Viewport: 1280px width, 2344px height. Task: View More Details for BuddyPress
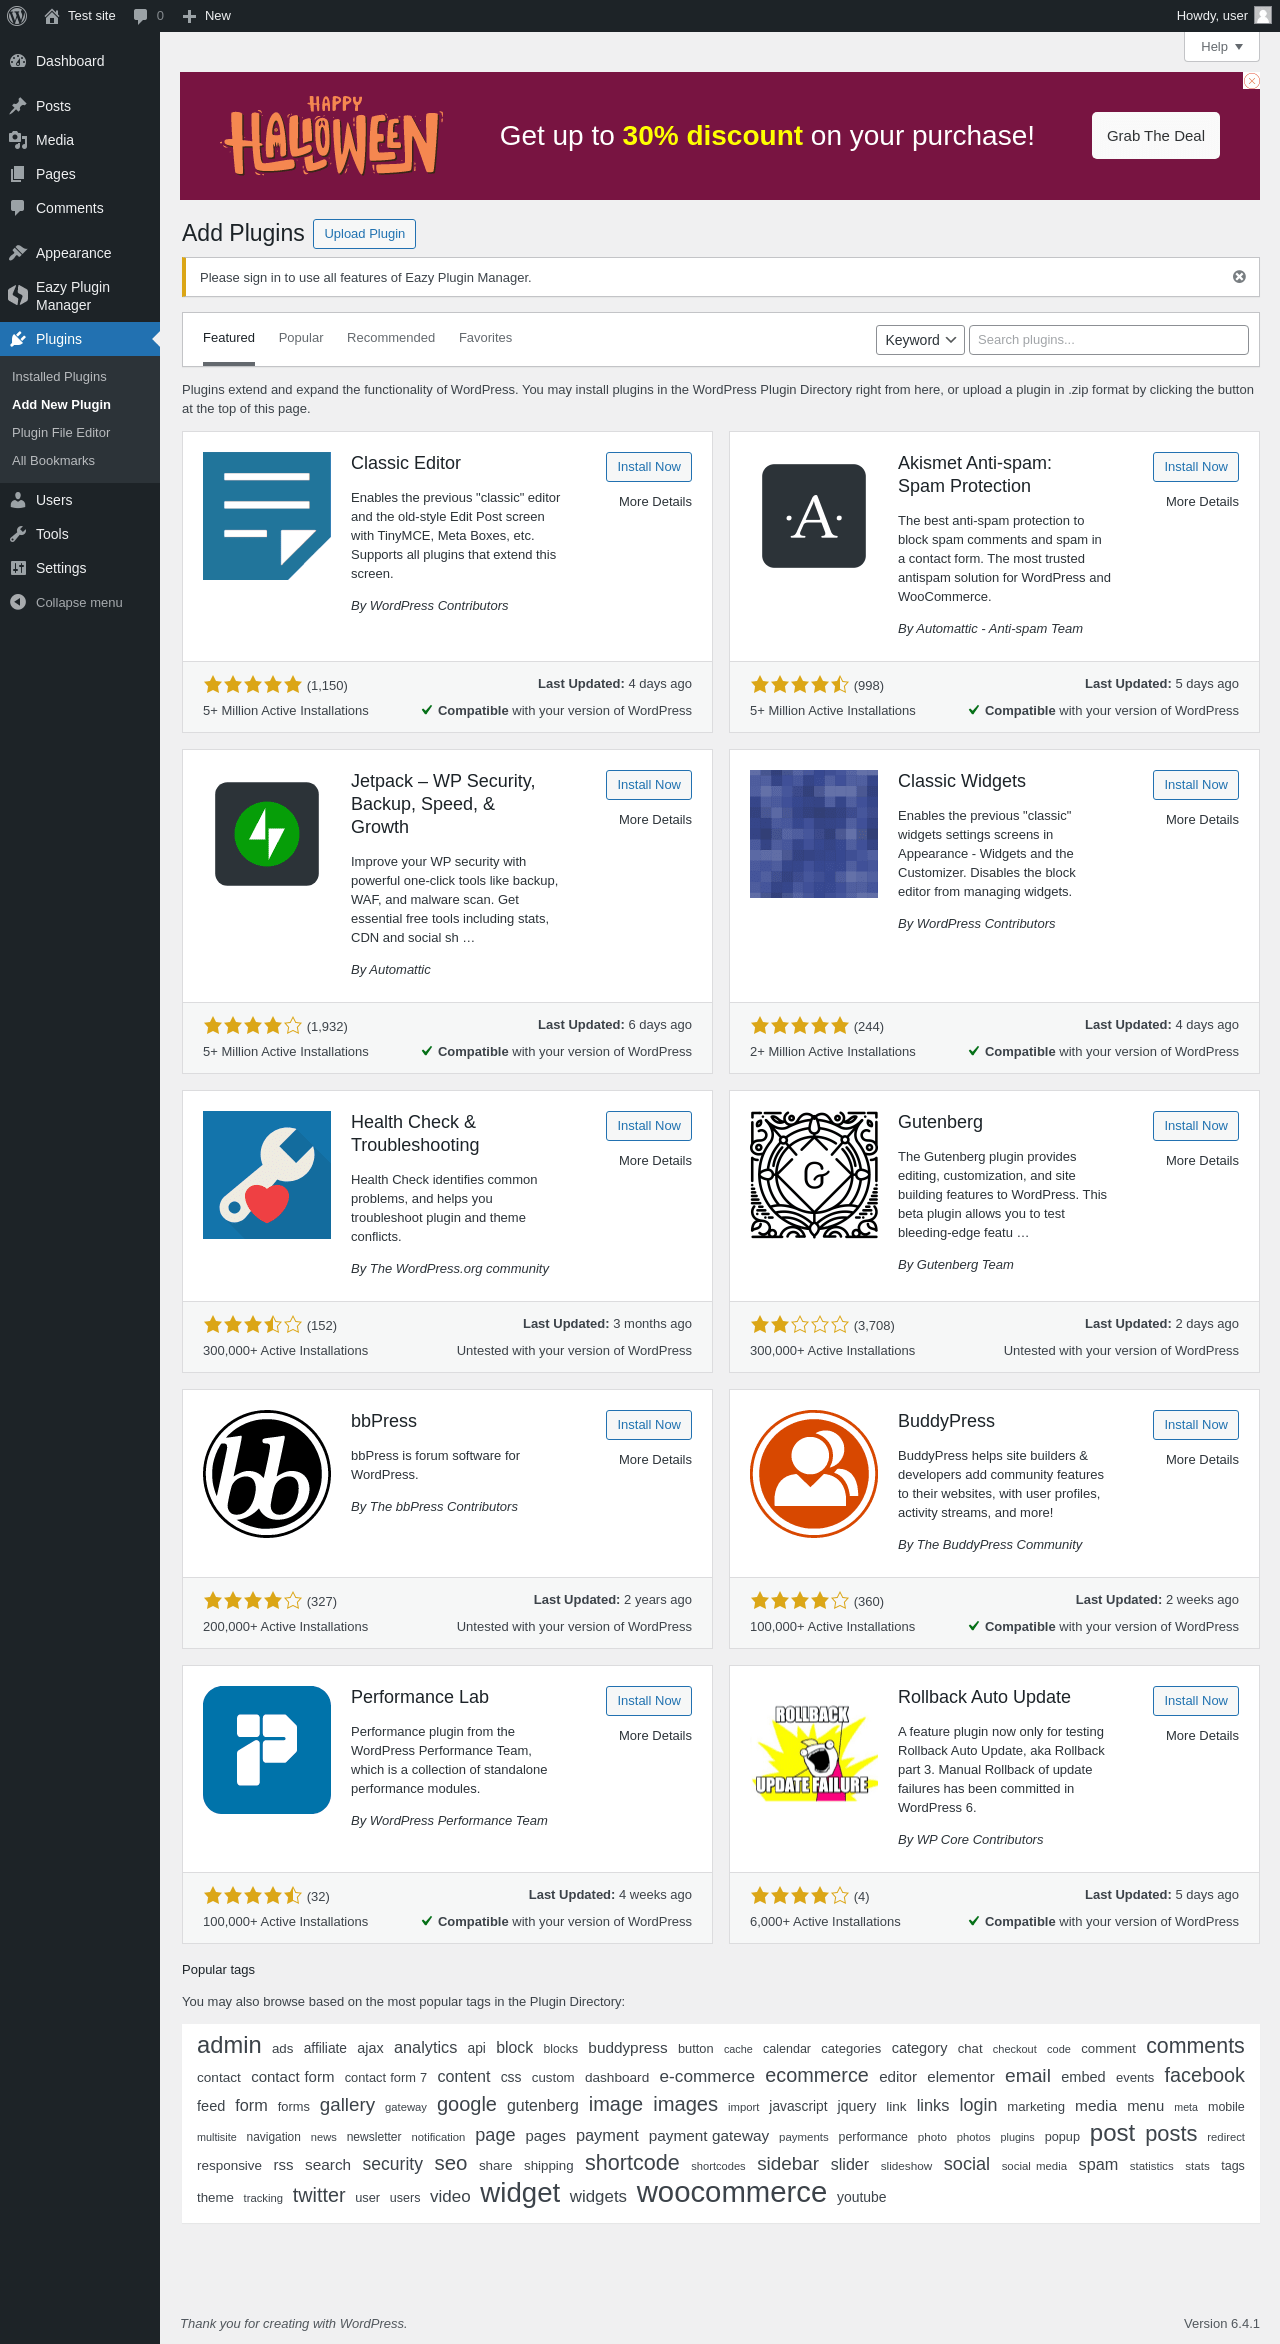(1202, 1460)
